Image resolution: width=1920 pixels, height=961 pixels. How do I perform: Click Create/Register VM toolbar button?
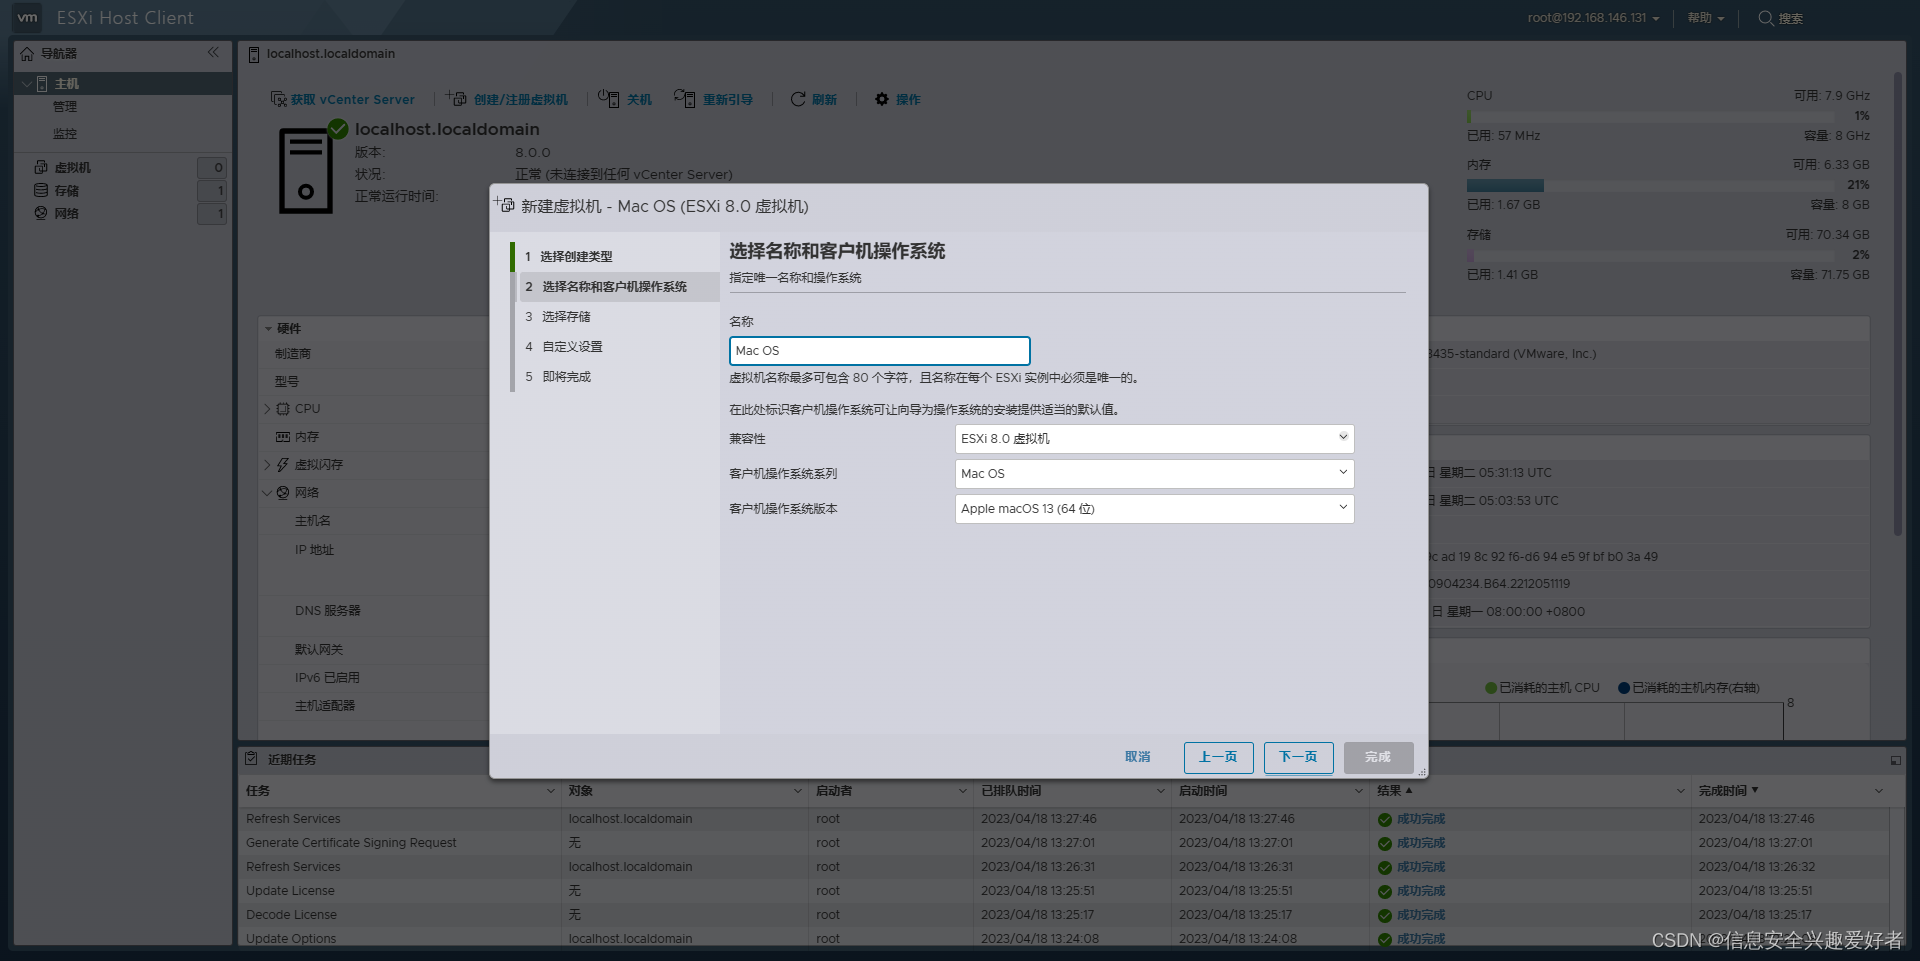pyautogui.click(x=507, y=99)
